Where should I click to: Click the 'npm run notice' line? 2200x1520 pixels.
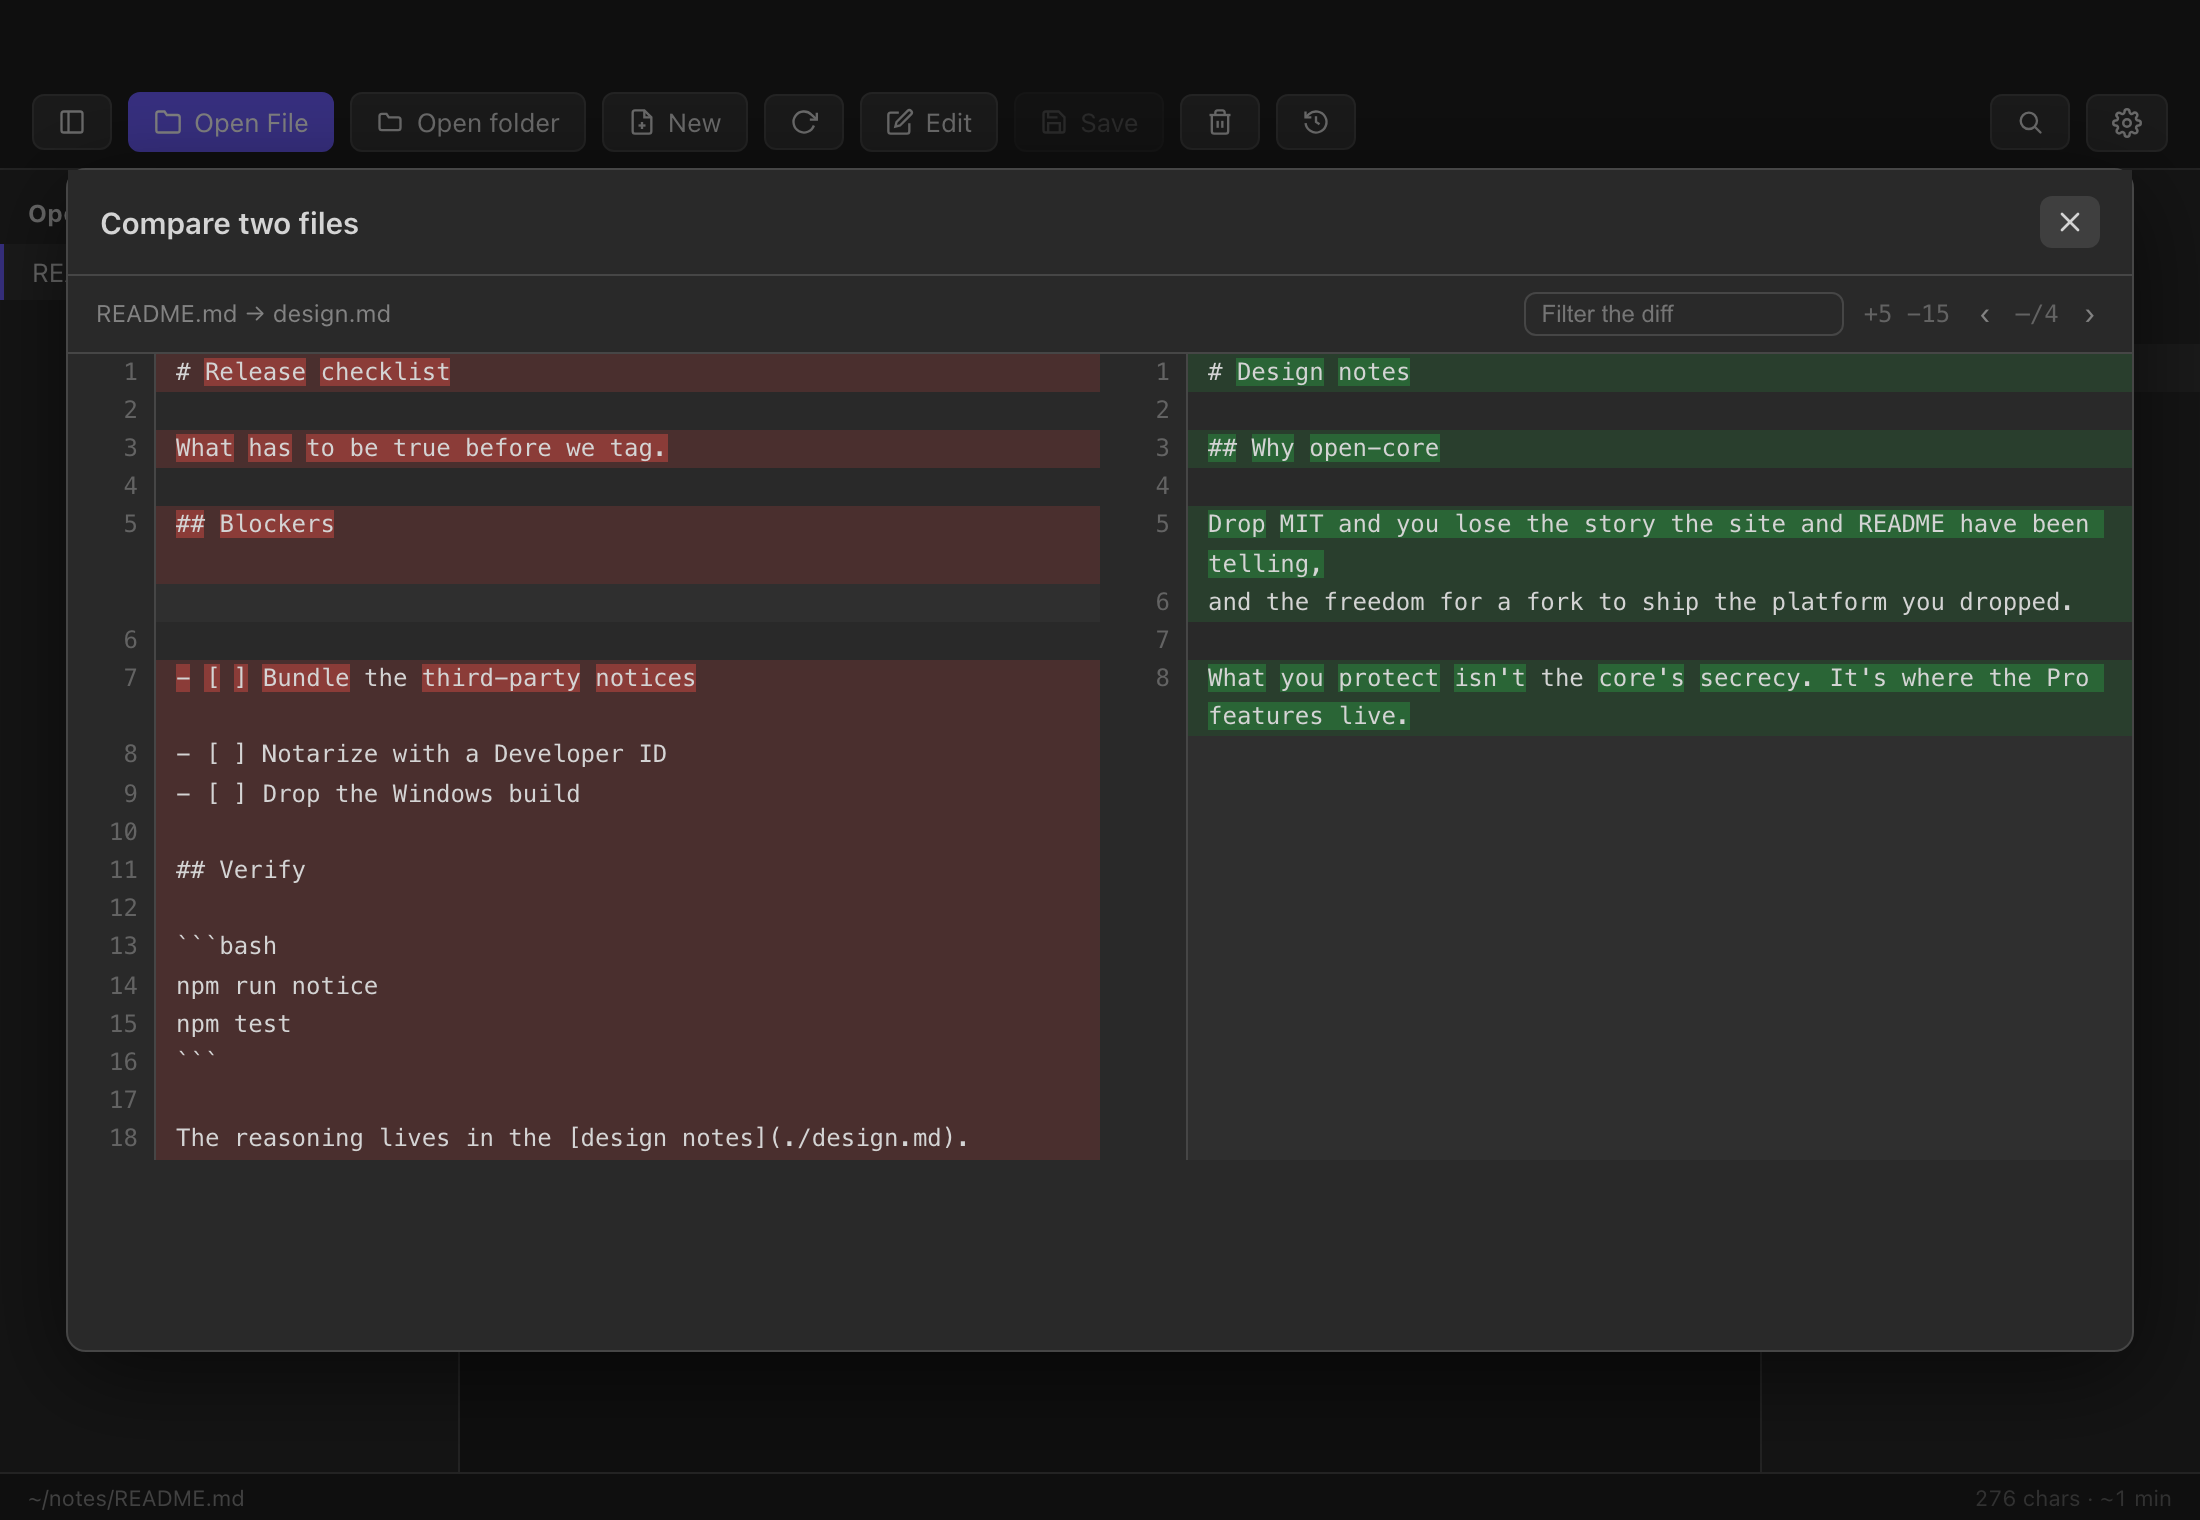pyautogui.click(x=628, y=986)
